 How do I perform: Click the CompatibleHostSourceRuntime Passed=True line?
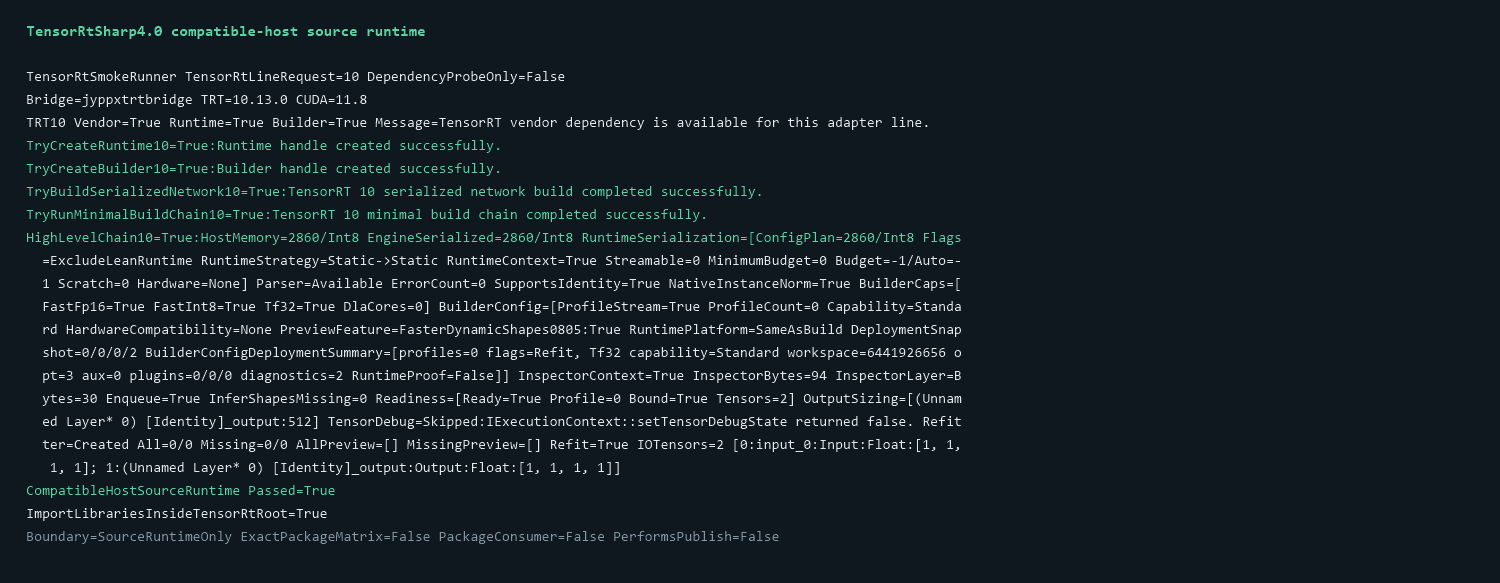[x=181, y=491]
